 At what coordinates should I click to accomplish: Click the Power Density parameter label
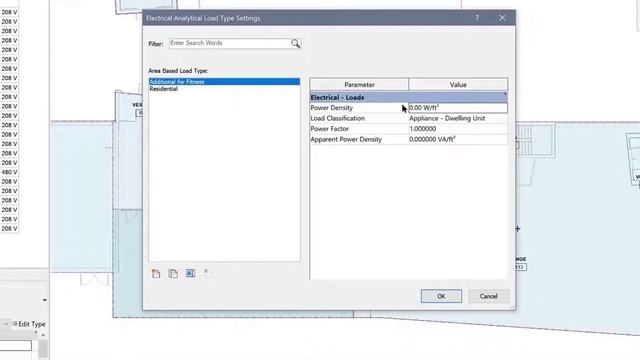[x=331, y=108]
